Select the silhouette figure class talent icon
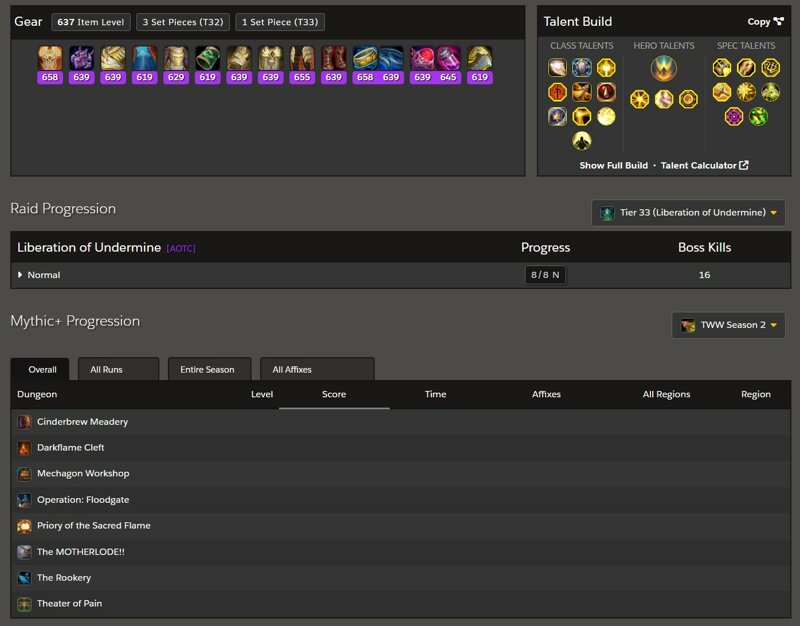The height and width of the screenshot is (626, 800). pos(582,141)
